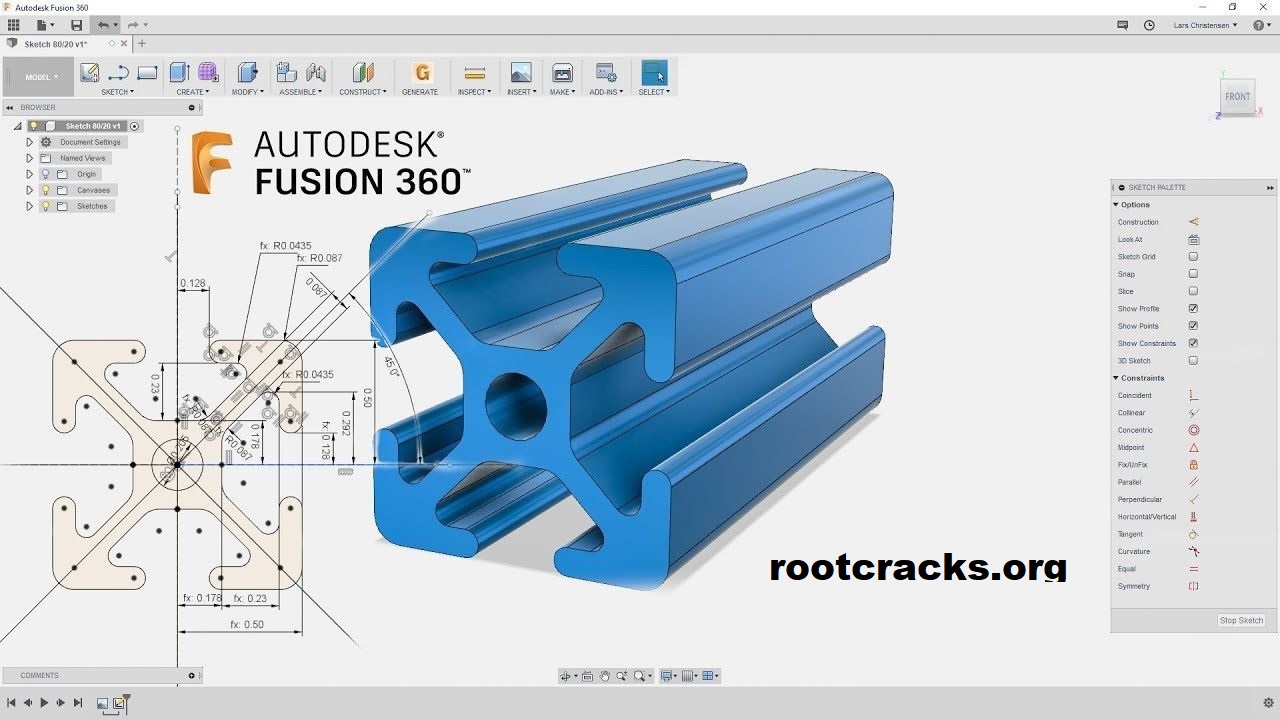Open the MODIFY menu

pos(248,92)
